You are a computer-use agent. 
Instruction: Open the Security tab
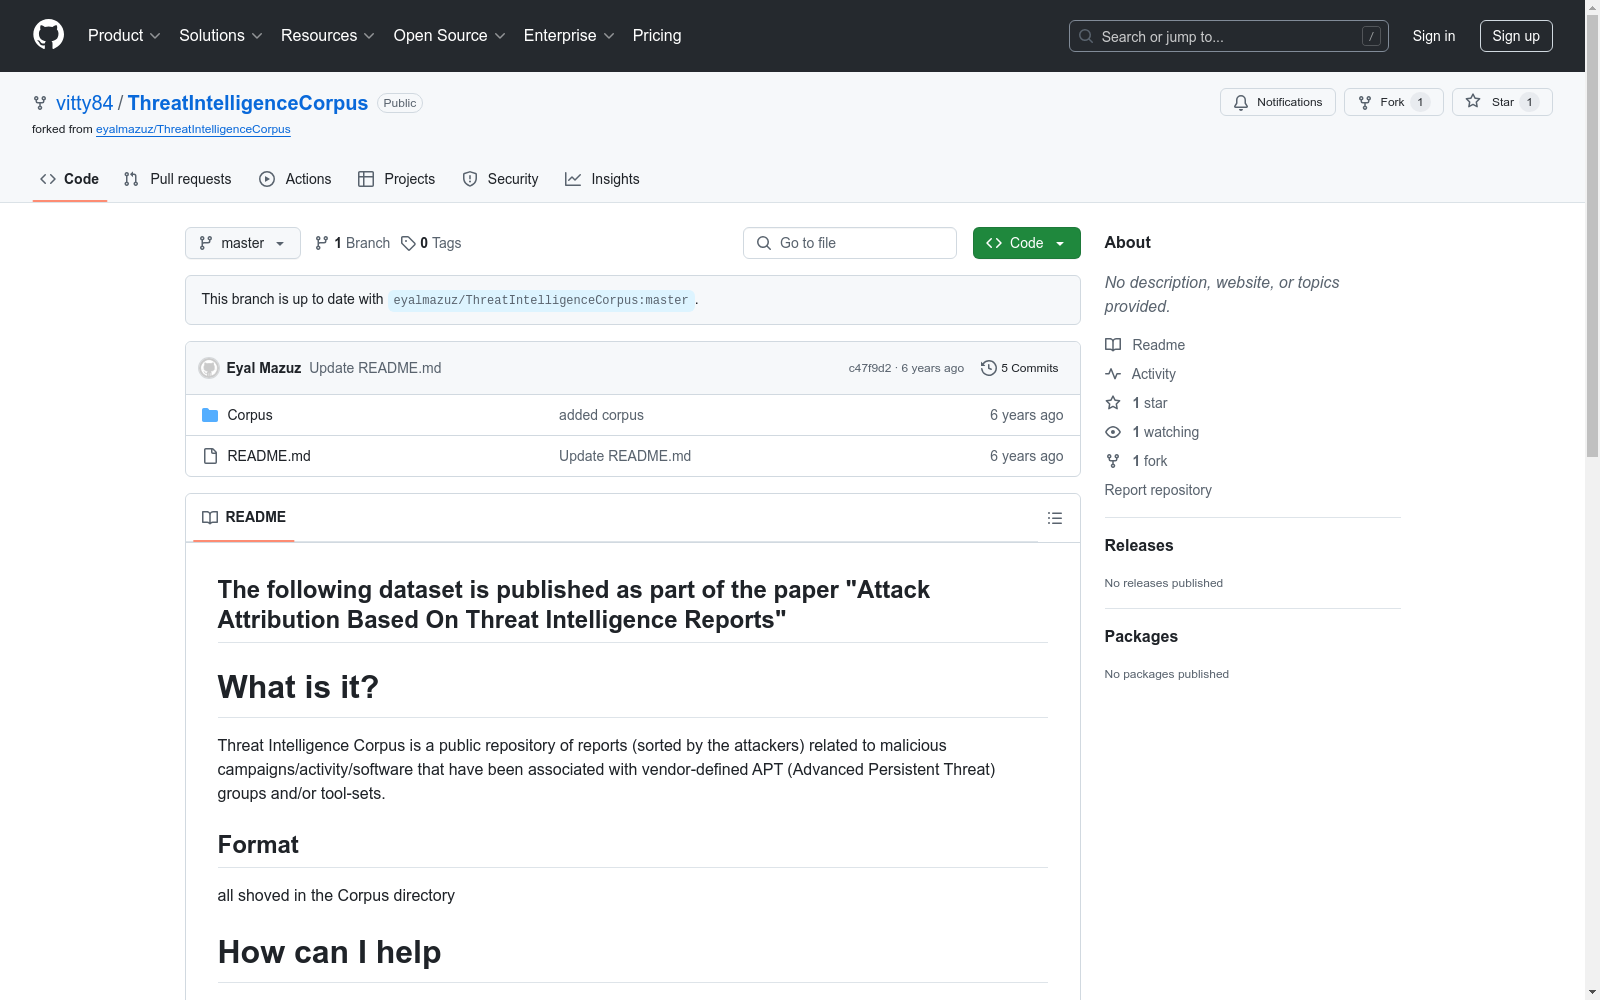[501, 179]
